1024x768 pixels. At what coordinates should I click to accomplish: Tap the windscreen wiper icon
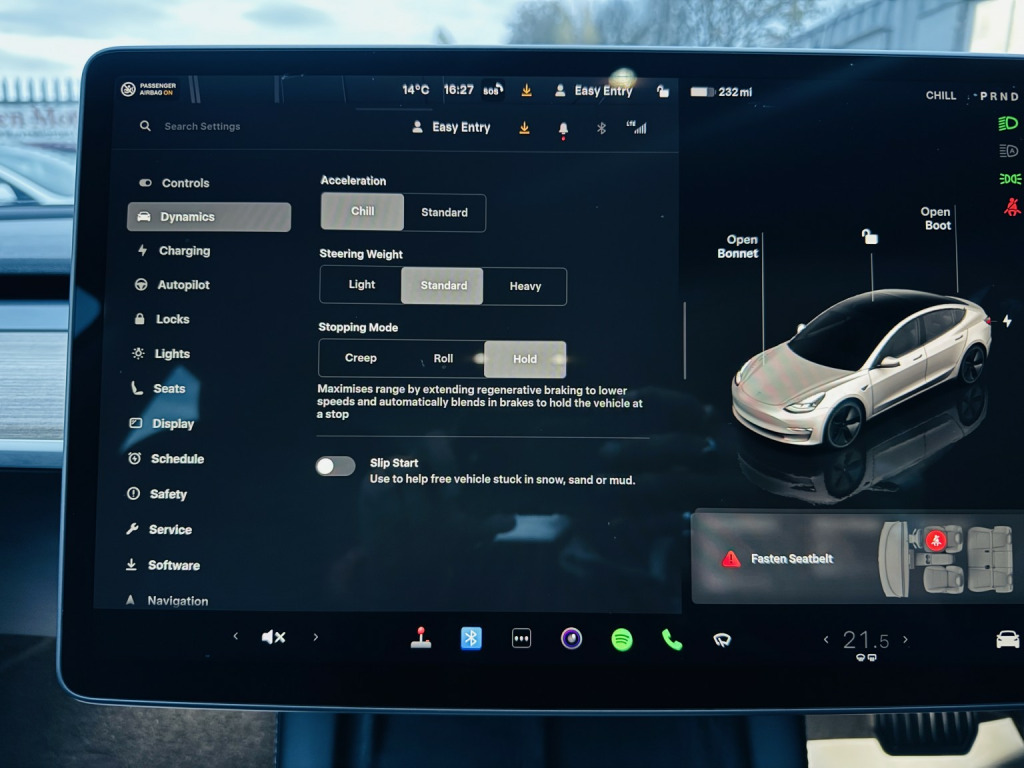(x=722, y=640)
